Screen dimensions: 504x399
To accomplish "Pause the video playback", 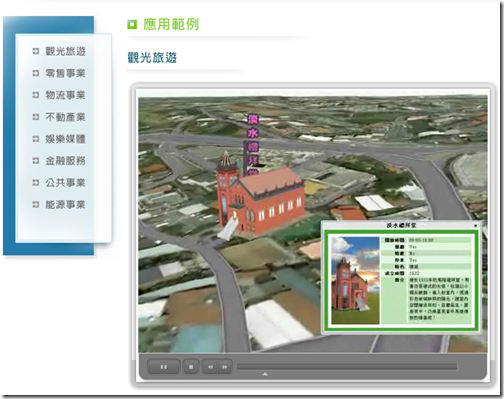I will click(x=164, y=367).
